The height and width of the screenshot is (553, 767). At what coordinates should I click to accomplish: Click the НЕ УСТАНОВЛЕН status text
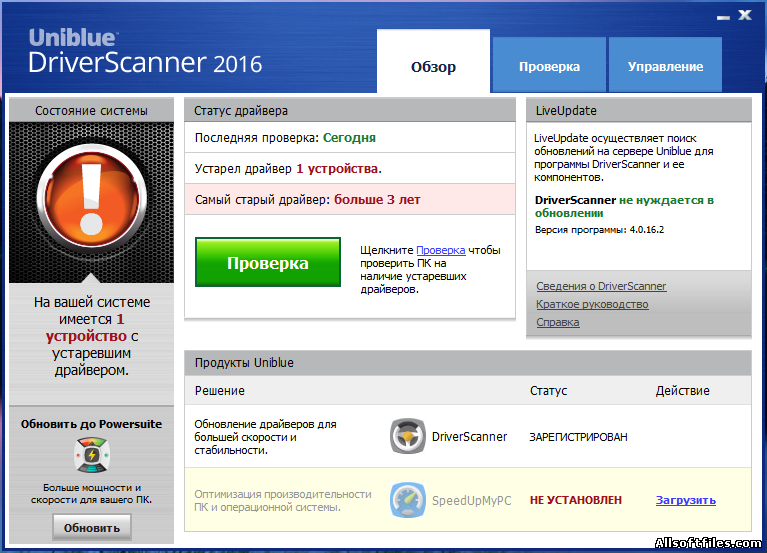tap(576, 500)
